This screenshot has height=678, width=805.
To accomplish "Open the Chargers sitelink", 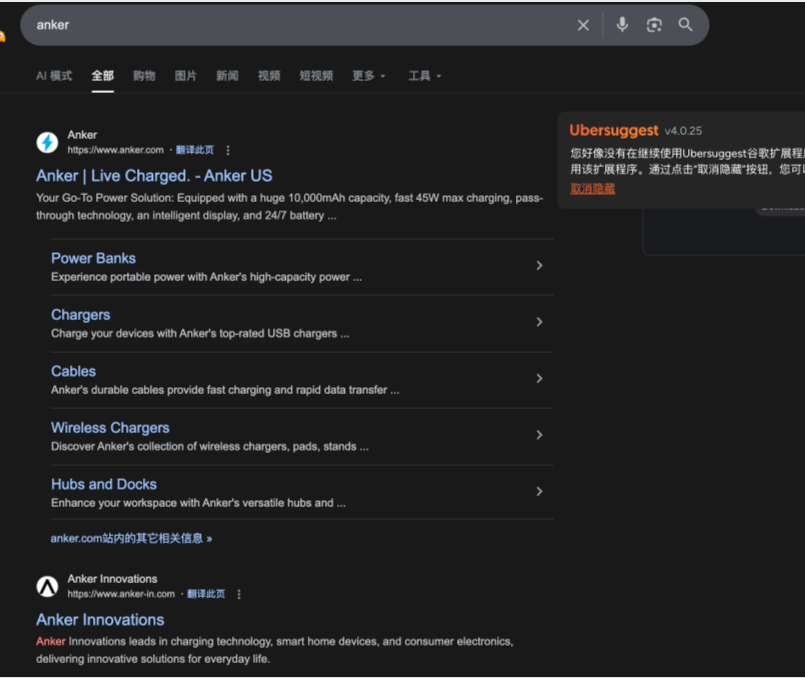I will pyautogui.click(x=81, y=315).
